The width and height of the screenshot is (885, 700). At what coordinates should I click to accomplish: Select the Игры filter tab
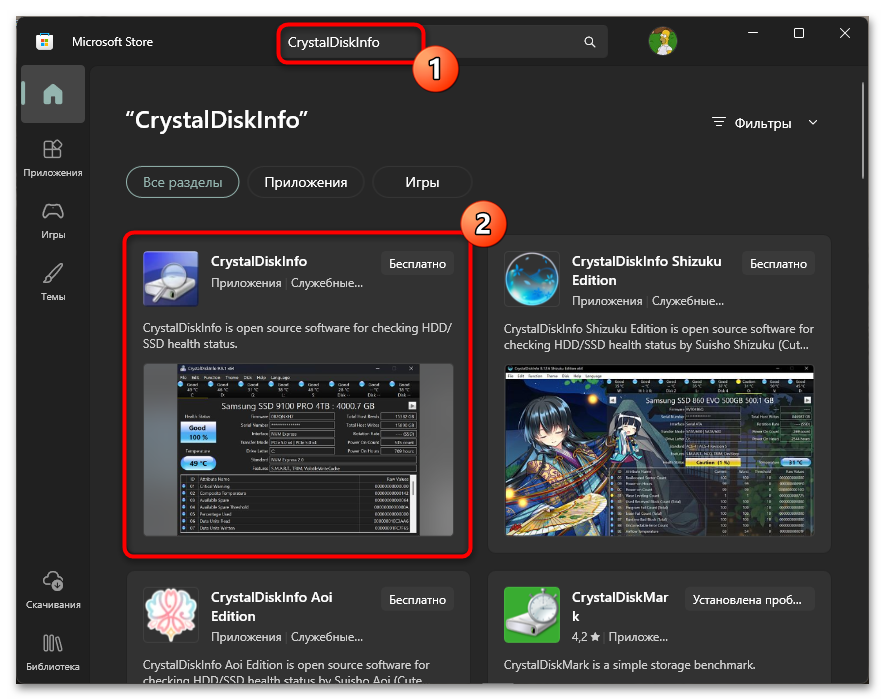422,182
